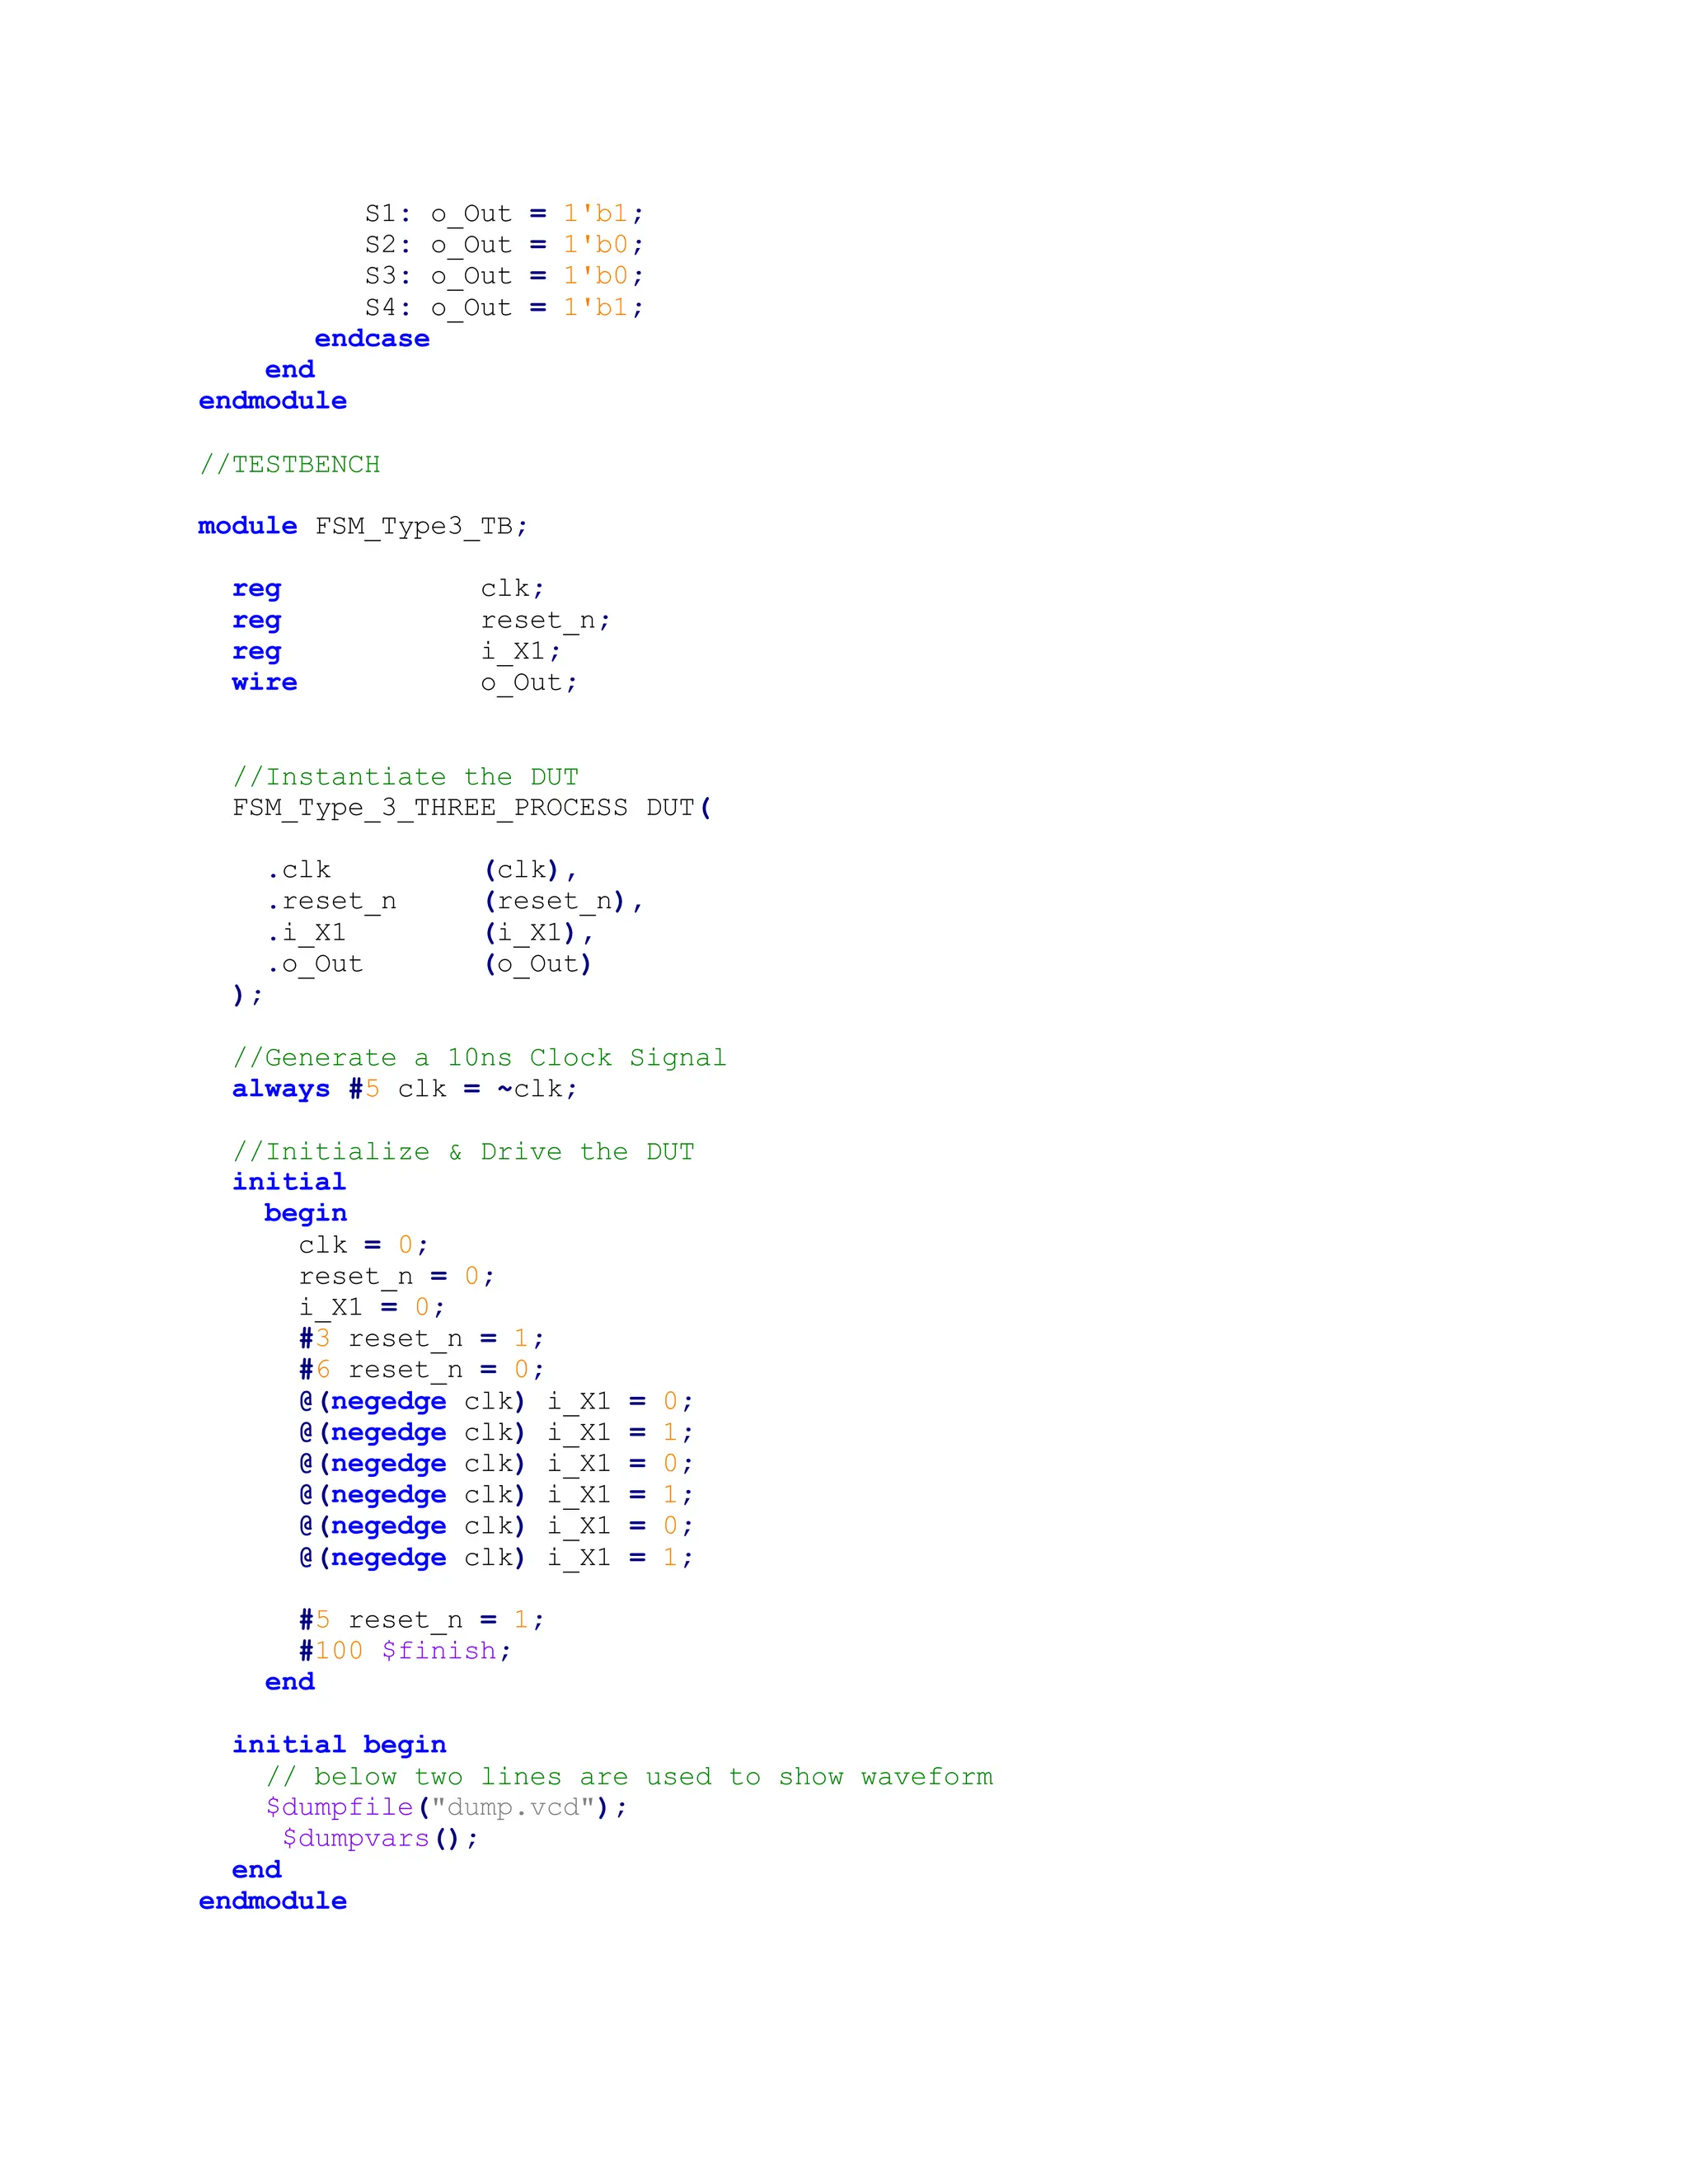The height and width of the screenshot is (2184, 1688).
Task: Click the Initialize & Drive DUT comment
Action: [462, 1151]
